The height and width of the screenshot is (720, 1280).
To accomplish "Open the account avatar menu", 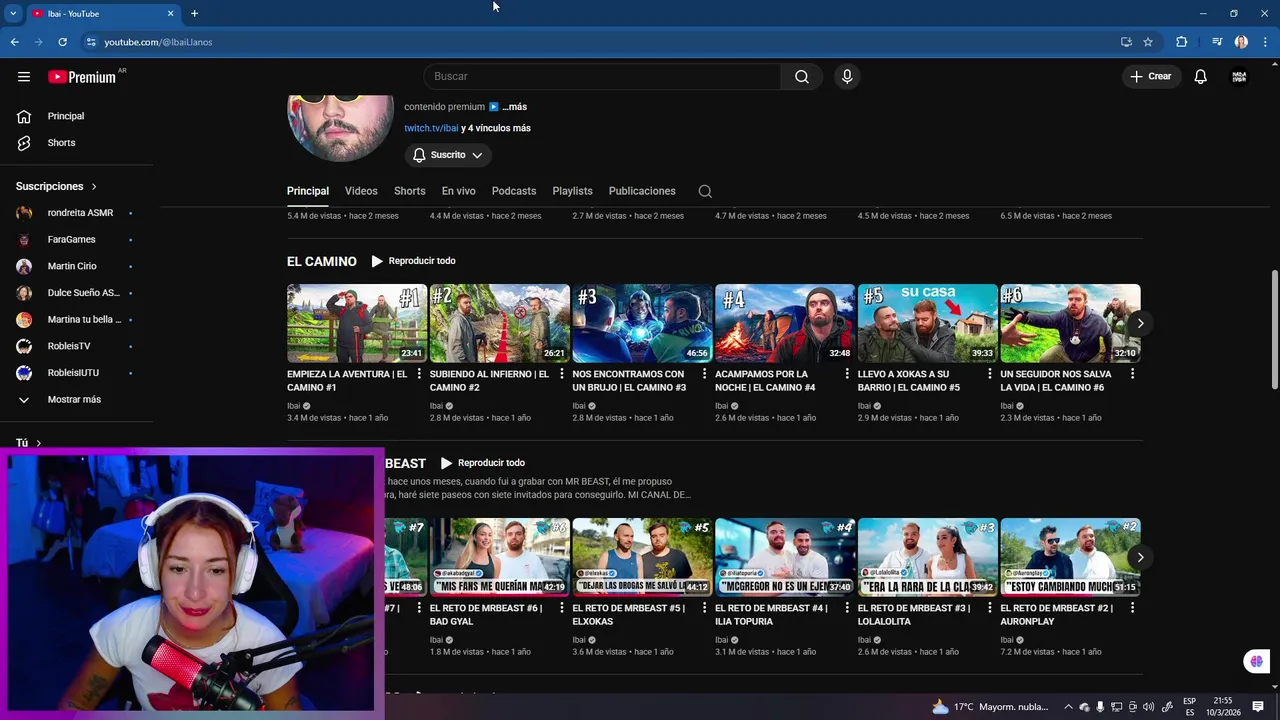I will 1239,77.
